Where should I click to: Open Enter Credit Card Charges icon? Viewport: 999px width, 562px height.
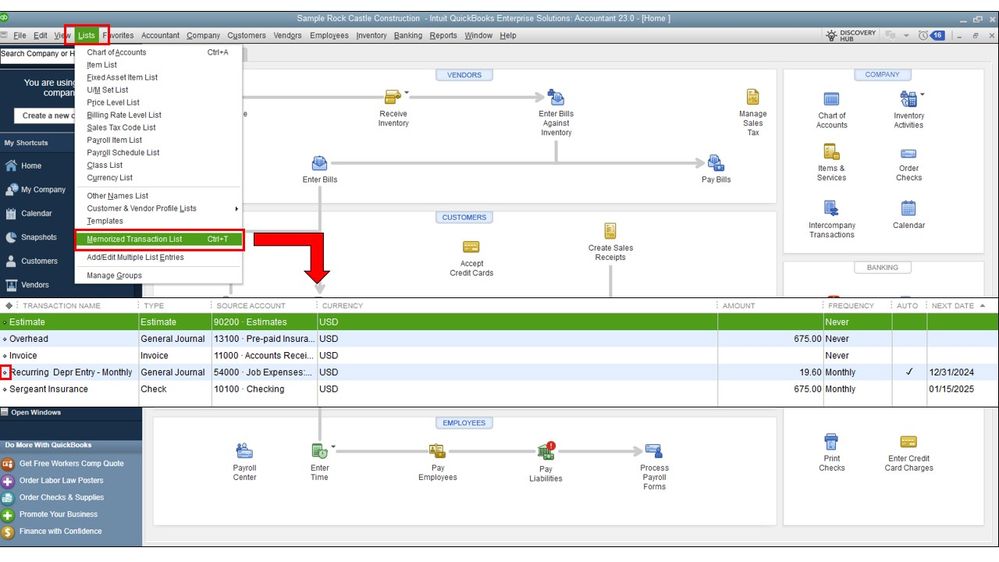click(x=908, y=442)
